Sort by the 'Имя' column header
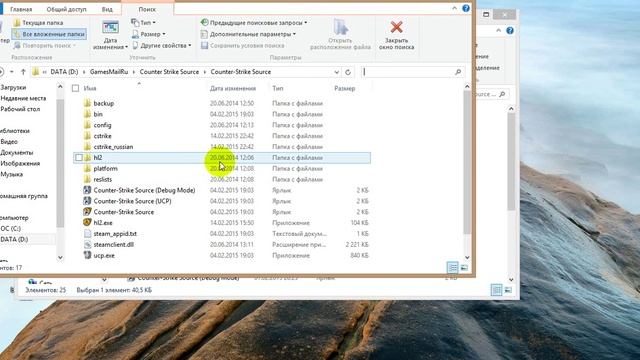This screenshot has width=640, height=360. pos(90,88)
